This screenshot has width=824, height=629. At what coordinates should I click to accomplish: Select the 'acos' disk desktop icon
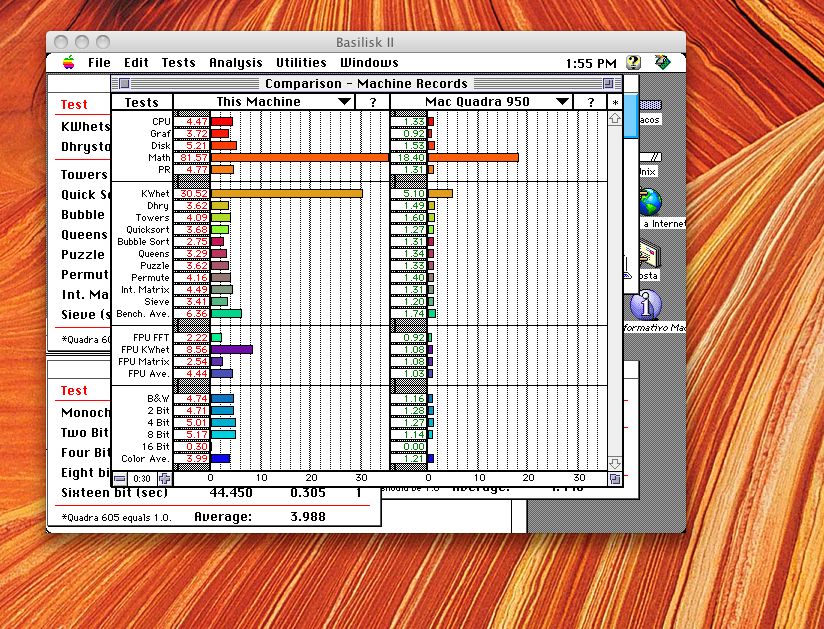point(650,105)
